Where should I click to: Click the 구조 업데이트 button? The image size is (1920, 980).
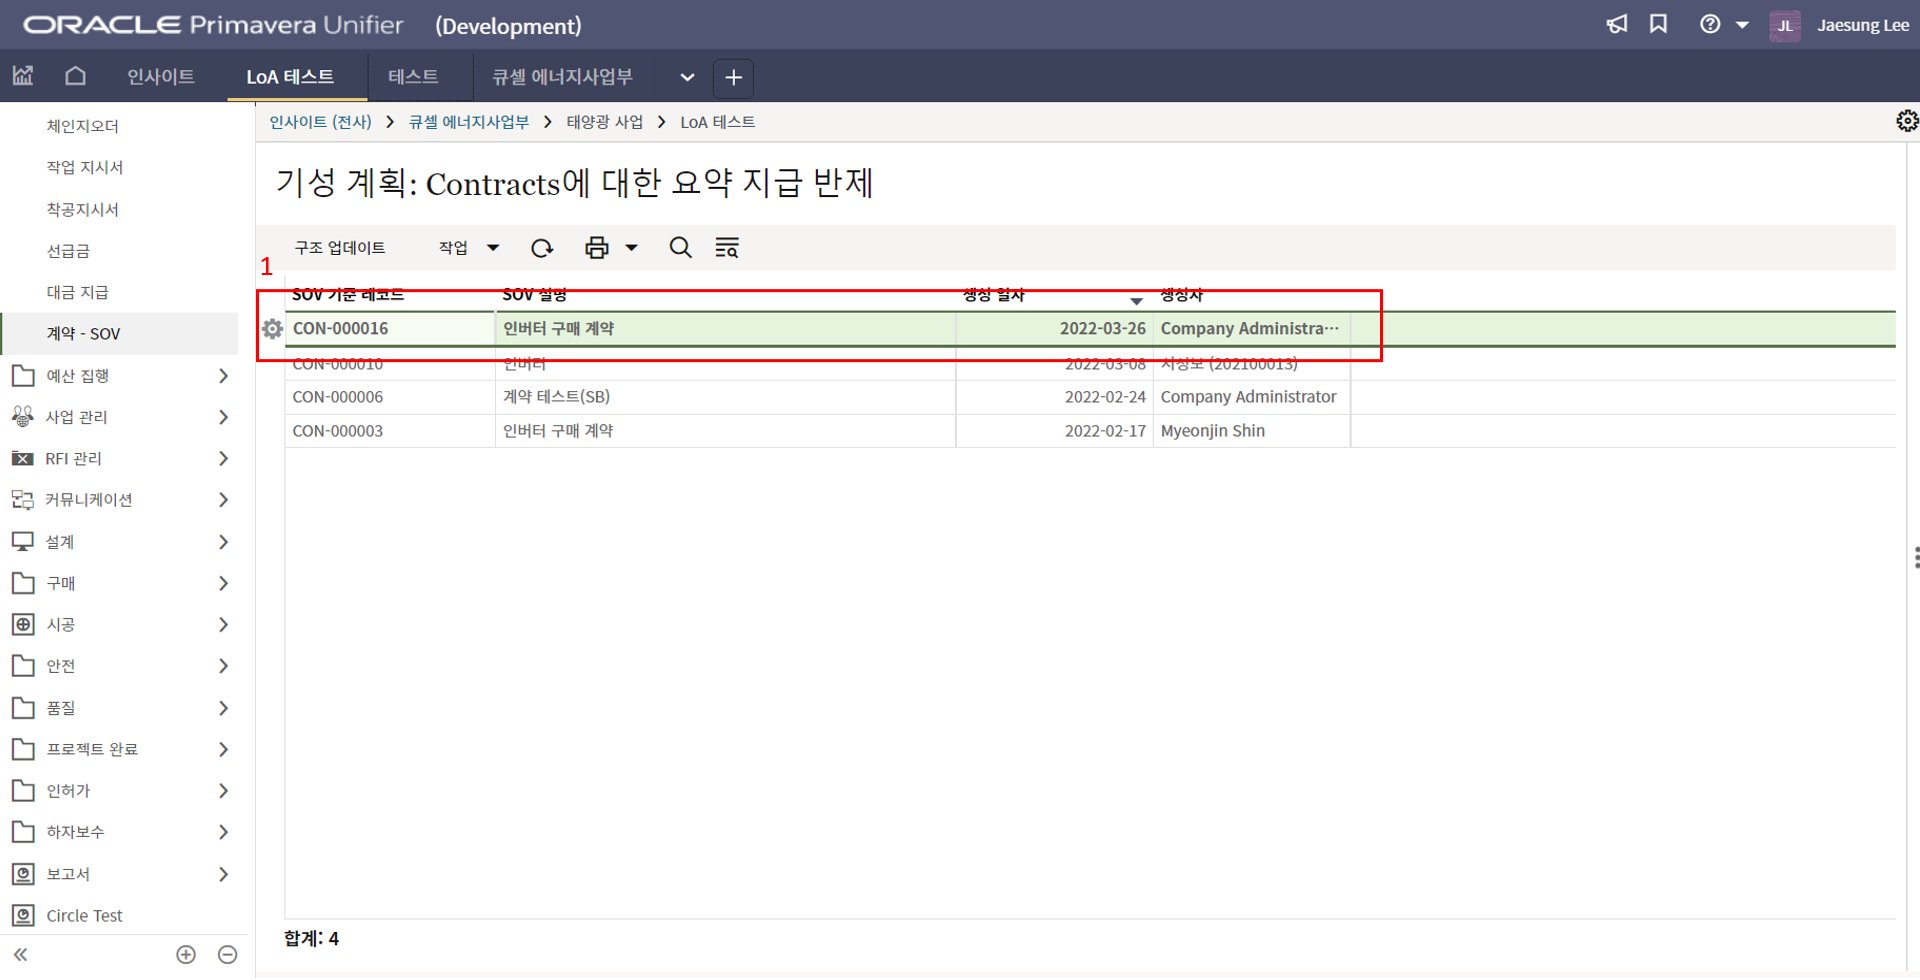(x=340, y=248)
